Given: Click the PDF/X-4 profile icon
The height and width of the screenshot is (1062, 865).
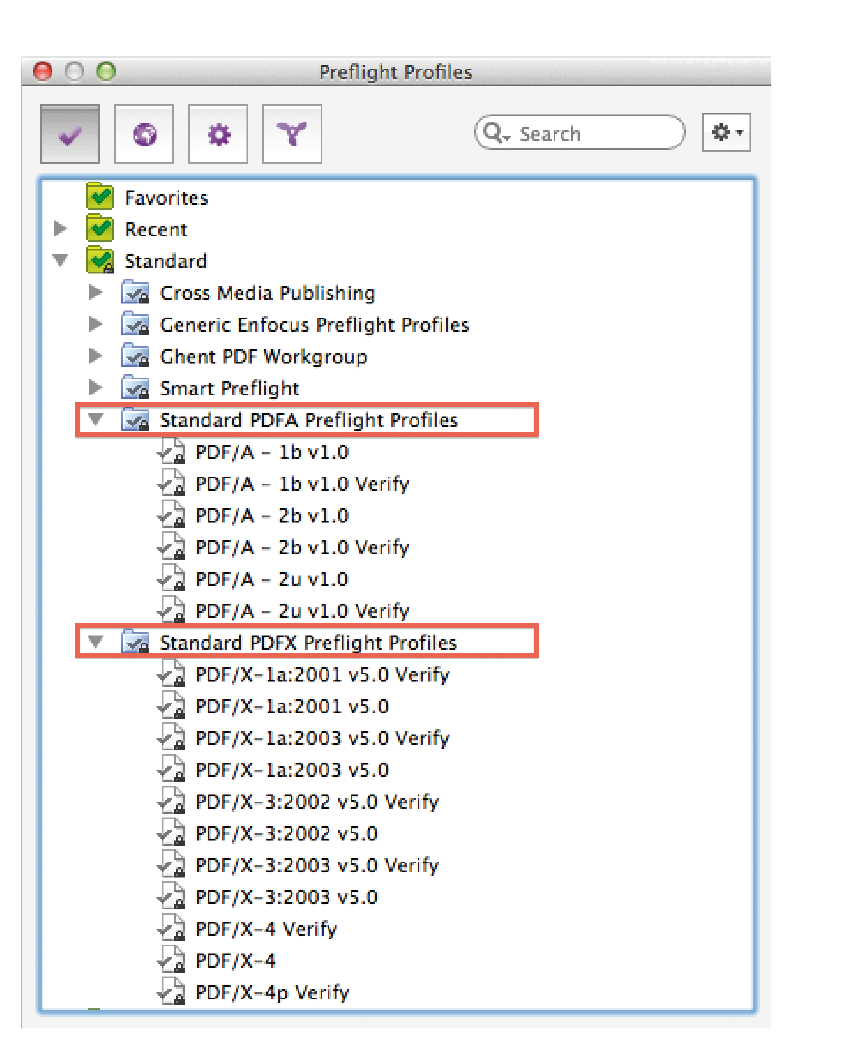Looking at the screenshot, I should tap(171, 960).
